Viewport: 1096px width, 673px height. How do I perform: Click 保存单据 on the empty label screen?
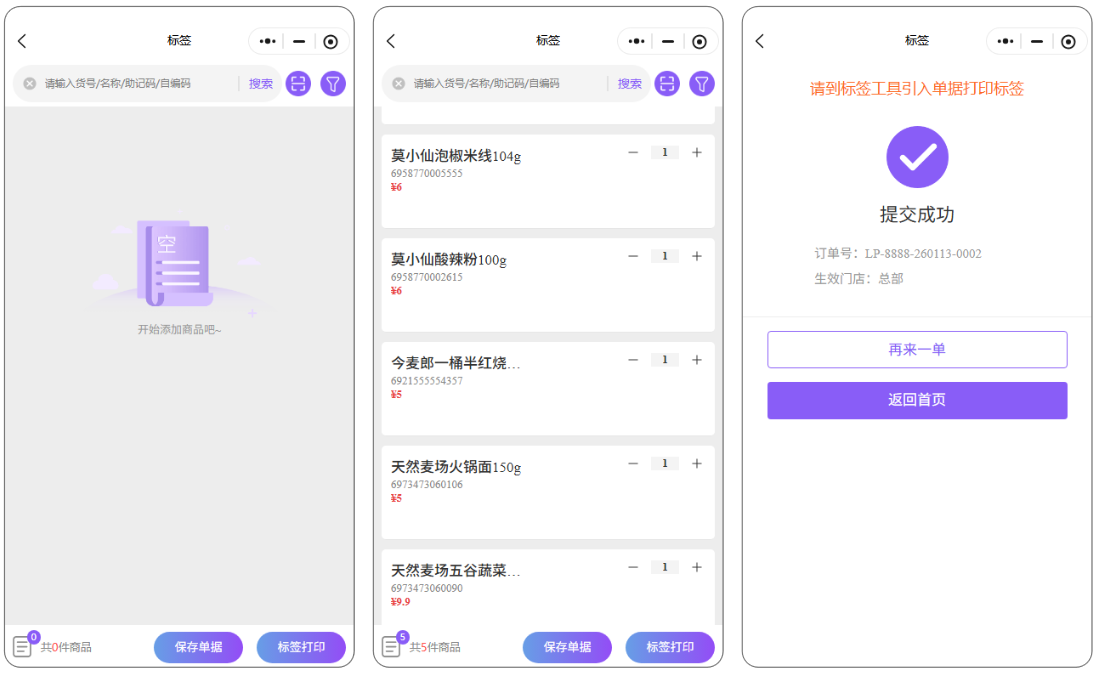pos(199,647)
